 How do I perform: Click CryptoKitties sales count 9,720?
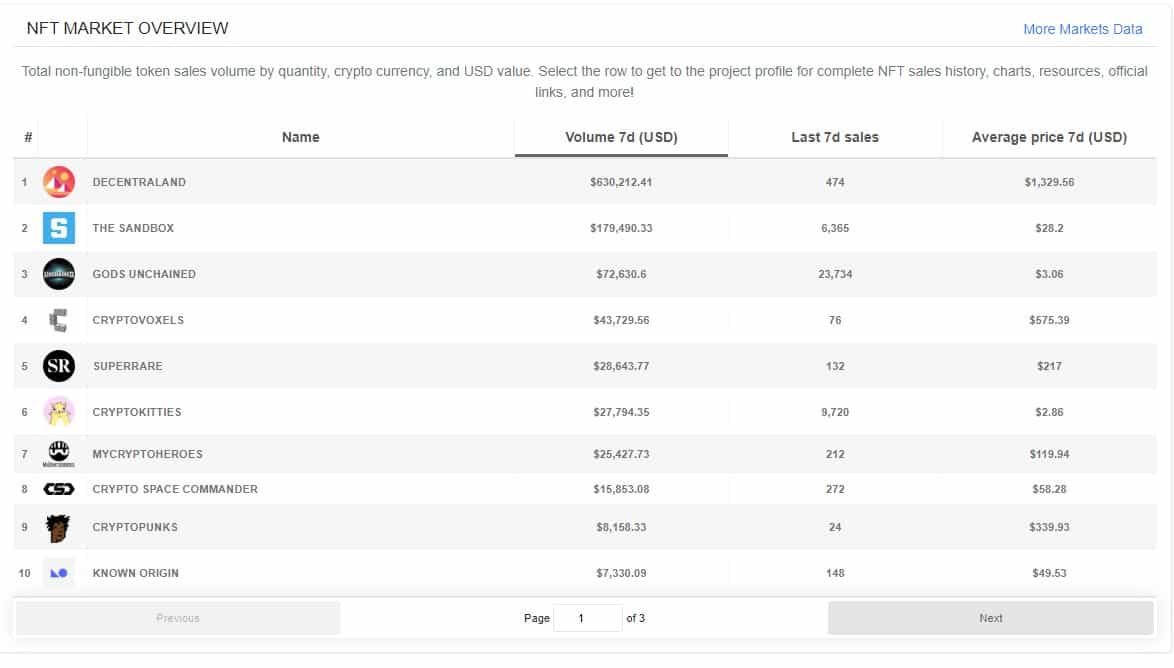[x=835, y=412]
